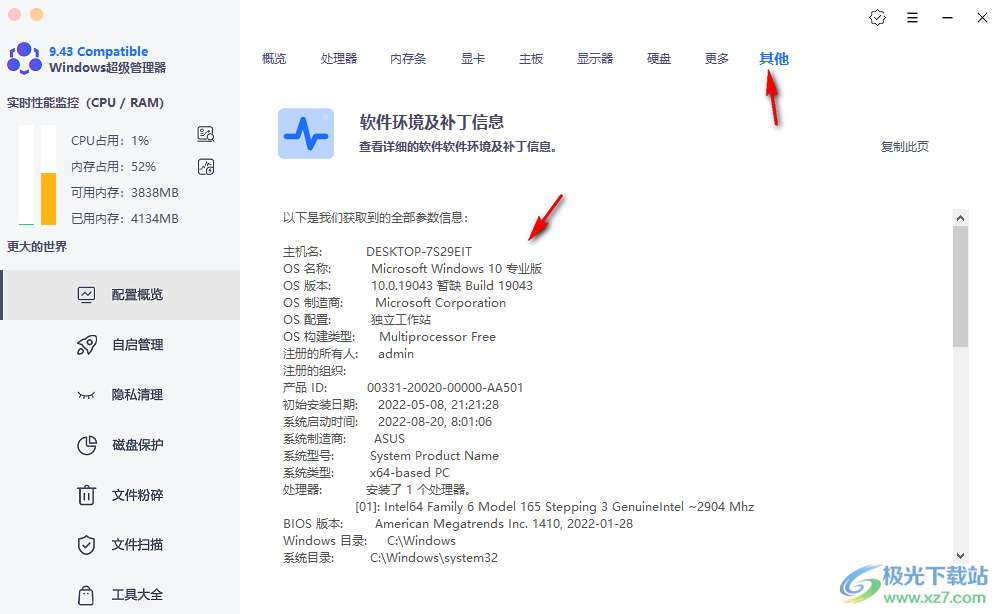The image size is (999, 614).
Task: Click the 已用内存: 4134MB reading
Action: (125, 218)
